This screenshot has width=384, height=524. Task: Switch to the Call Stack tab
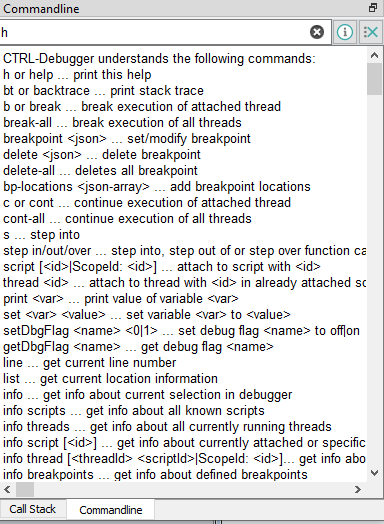[32, 509]
